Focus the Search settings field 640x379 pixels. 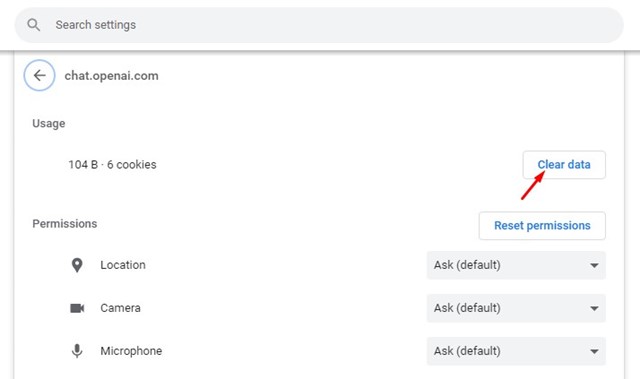coord(319,25)
